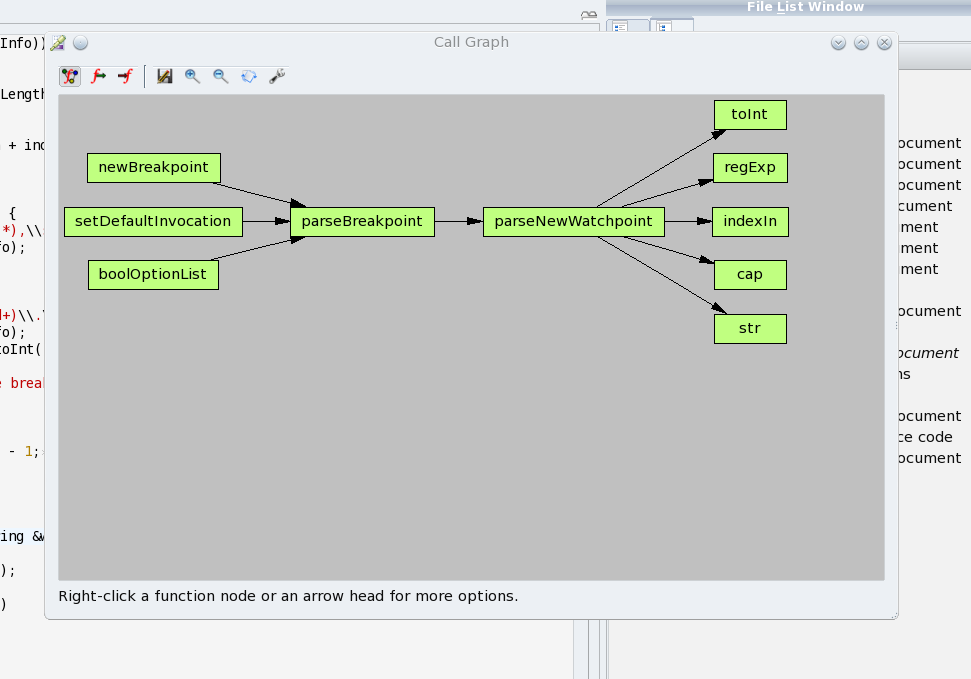This screenshot has width=971, height=679.
Task: Click the show called functions icon
Action: click(x=98, y=76)
